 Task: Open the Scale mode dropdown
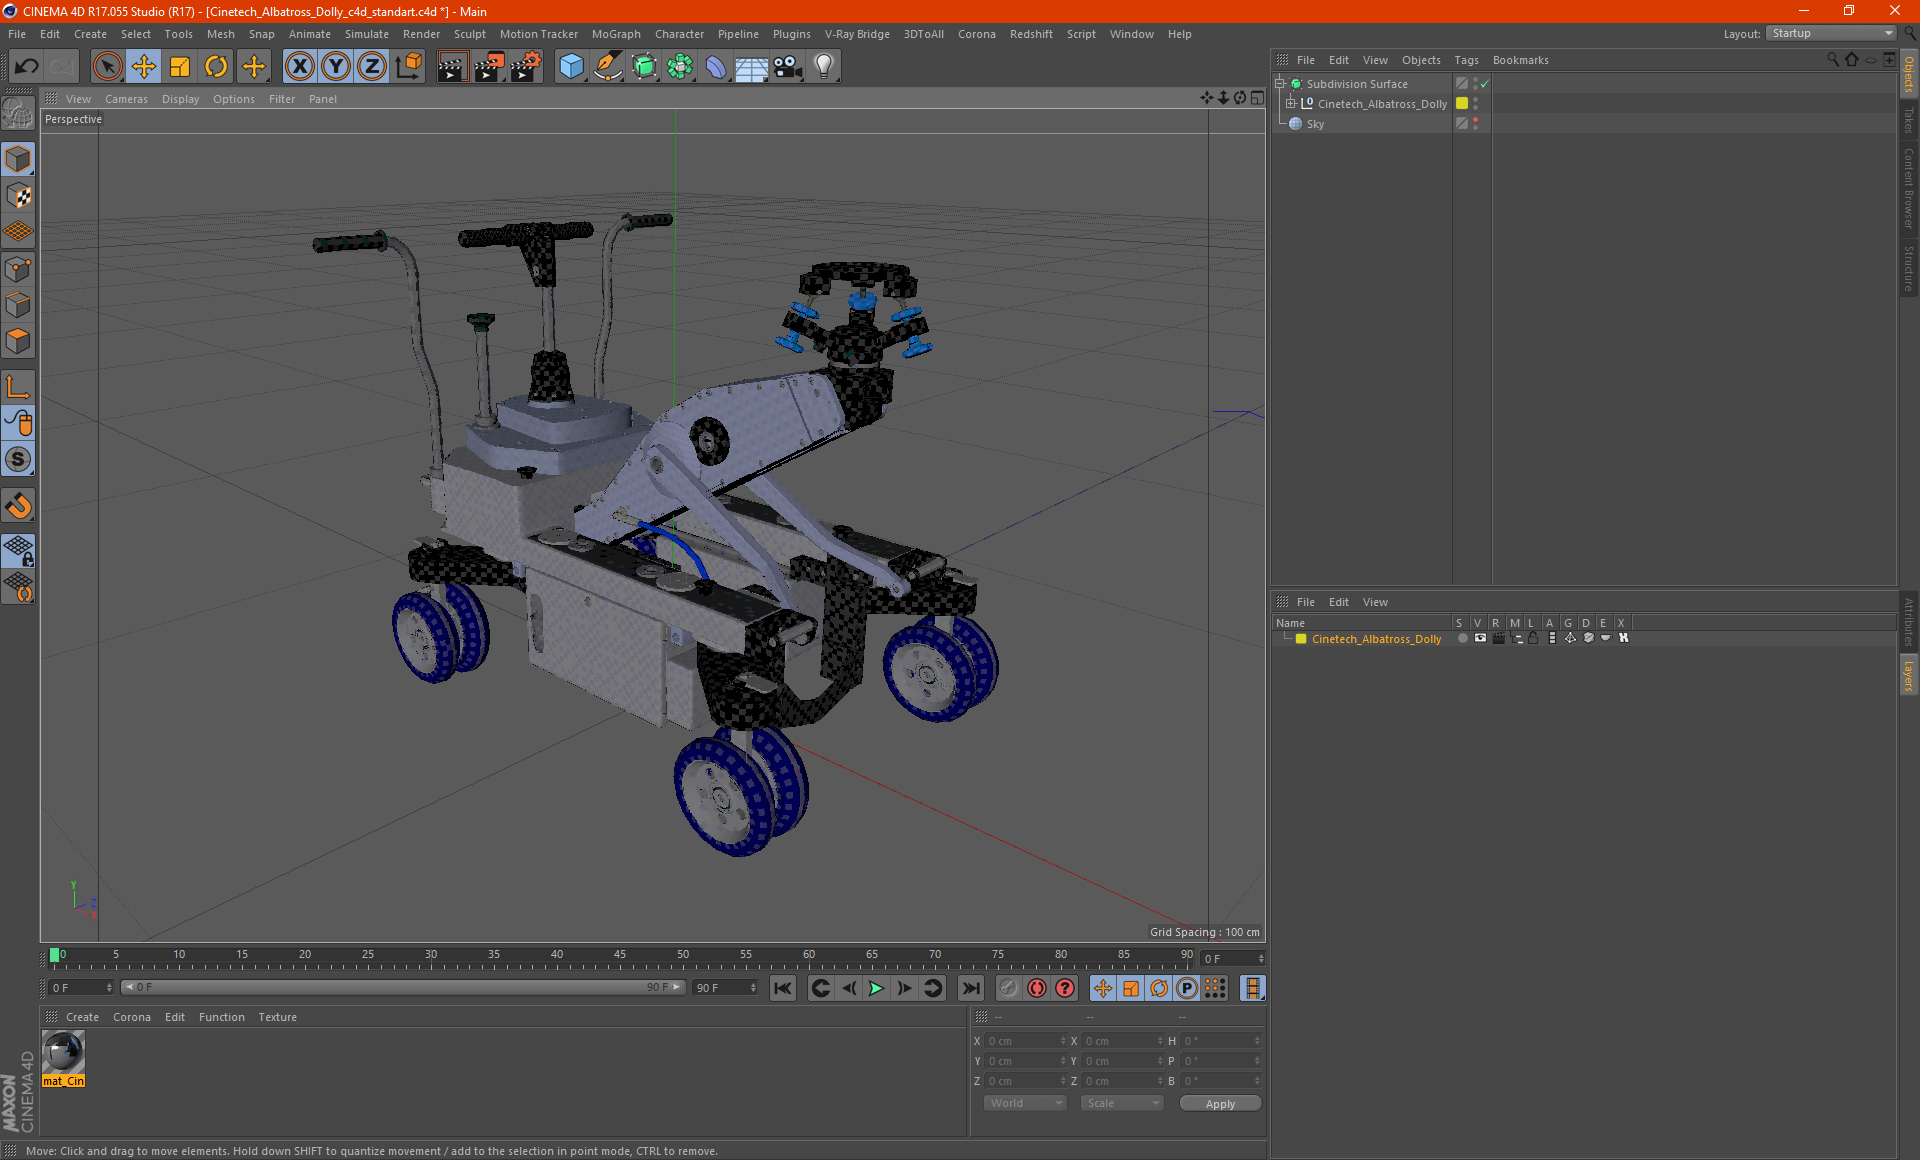(1122, 1103)
